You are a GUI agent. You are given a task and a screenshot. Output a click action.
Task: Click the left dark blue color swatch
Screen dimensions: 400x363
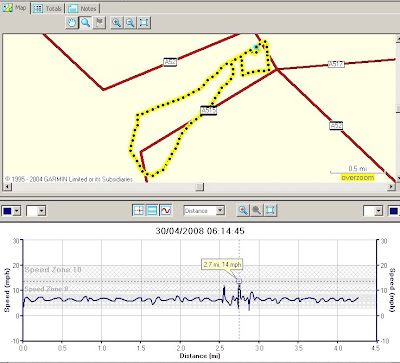click(7, 211)
